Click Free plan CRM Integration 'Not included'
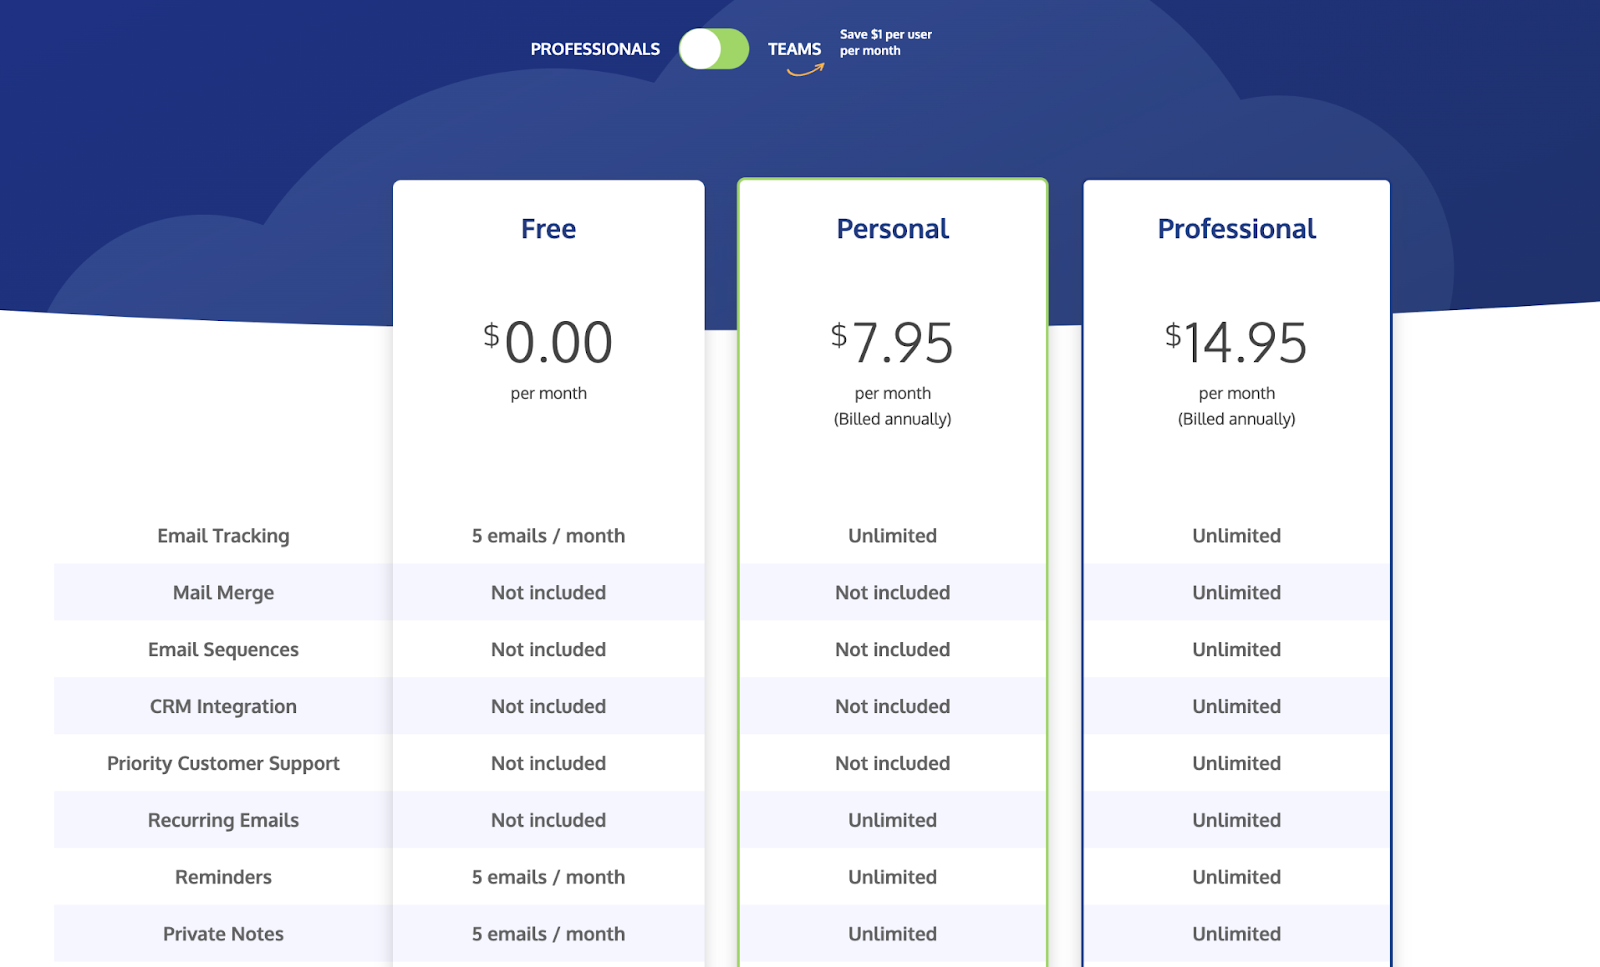This screenshot has width=1600, height=967. 548,707
